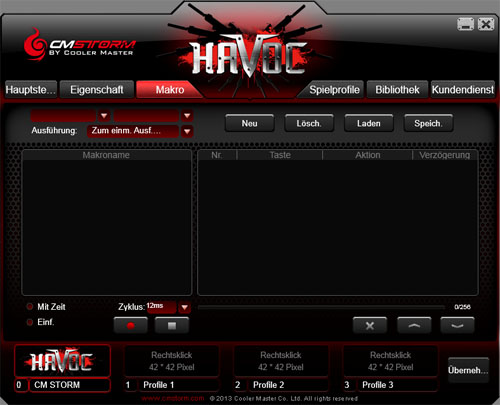The image size is (500, 405).
Task: Expand the second red macro dropdown arrow
Action: [x=187, y=116]
